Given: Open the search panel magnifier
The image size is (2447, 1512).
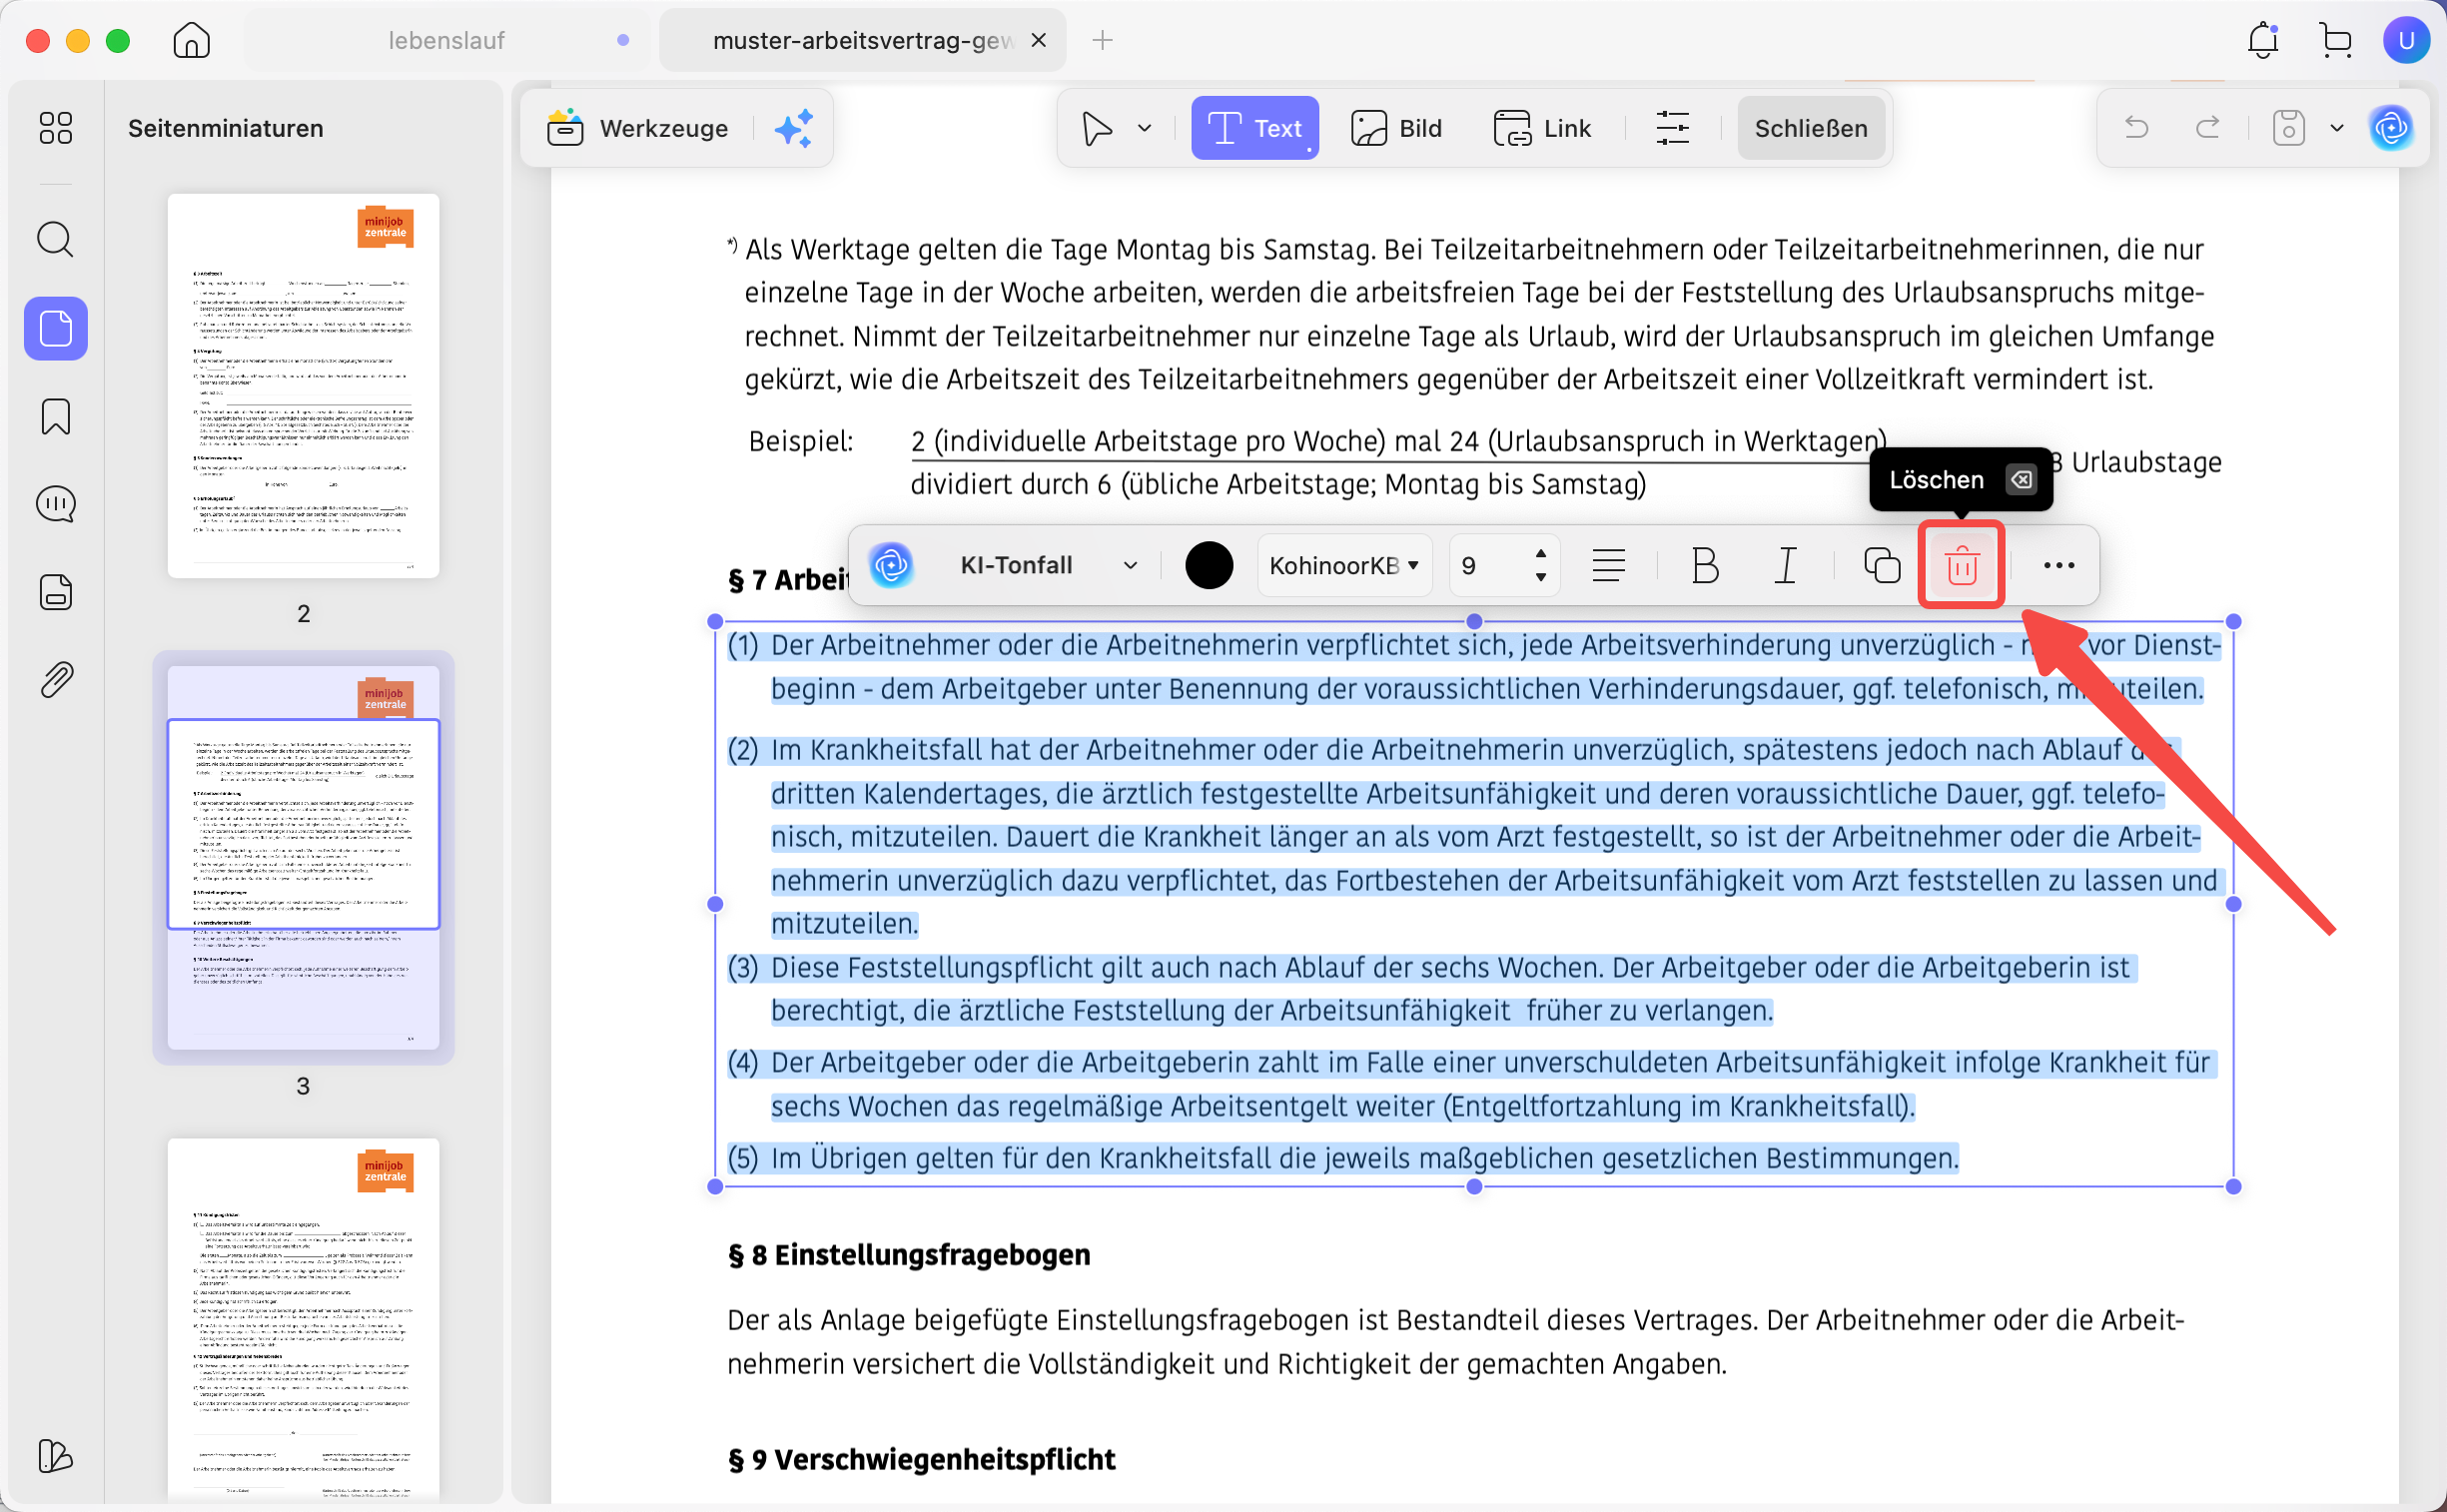Looking at the screenshot, I should pos(56,240).
